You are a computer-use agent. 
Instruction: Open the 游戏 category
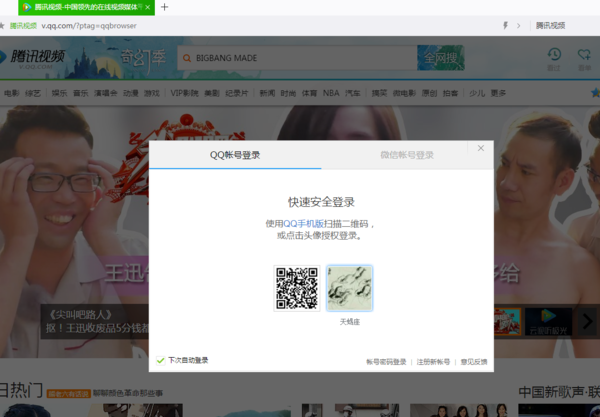[x=152, y=93]
